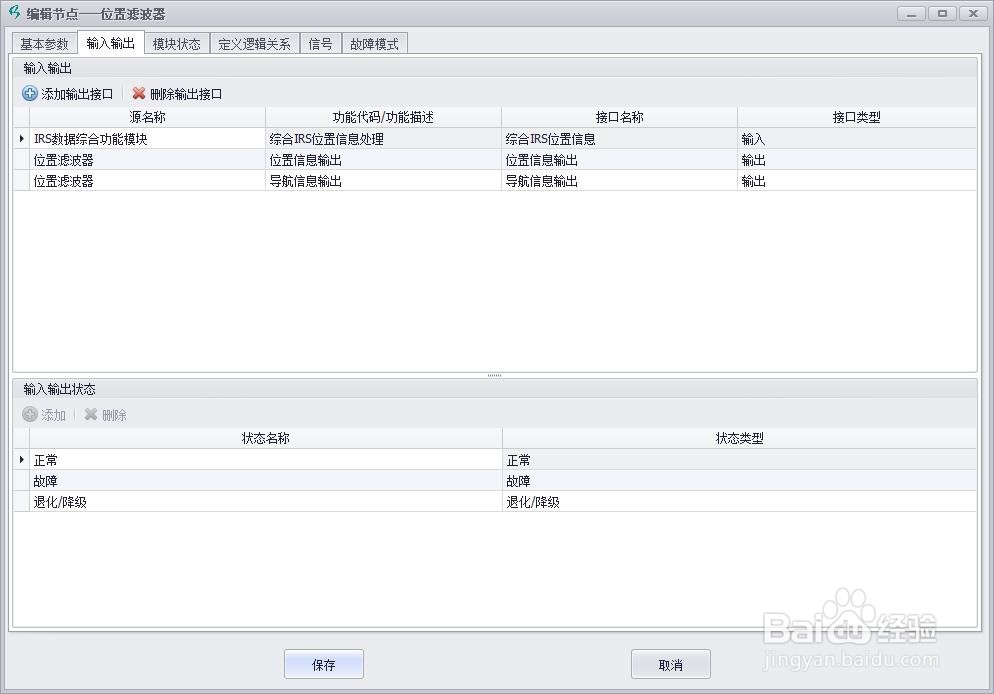Switch to the 信号 tab

[320, 44]
